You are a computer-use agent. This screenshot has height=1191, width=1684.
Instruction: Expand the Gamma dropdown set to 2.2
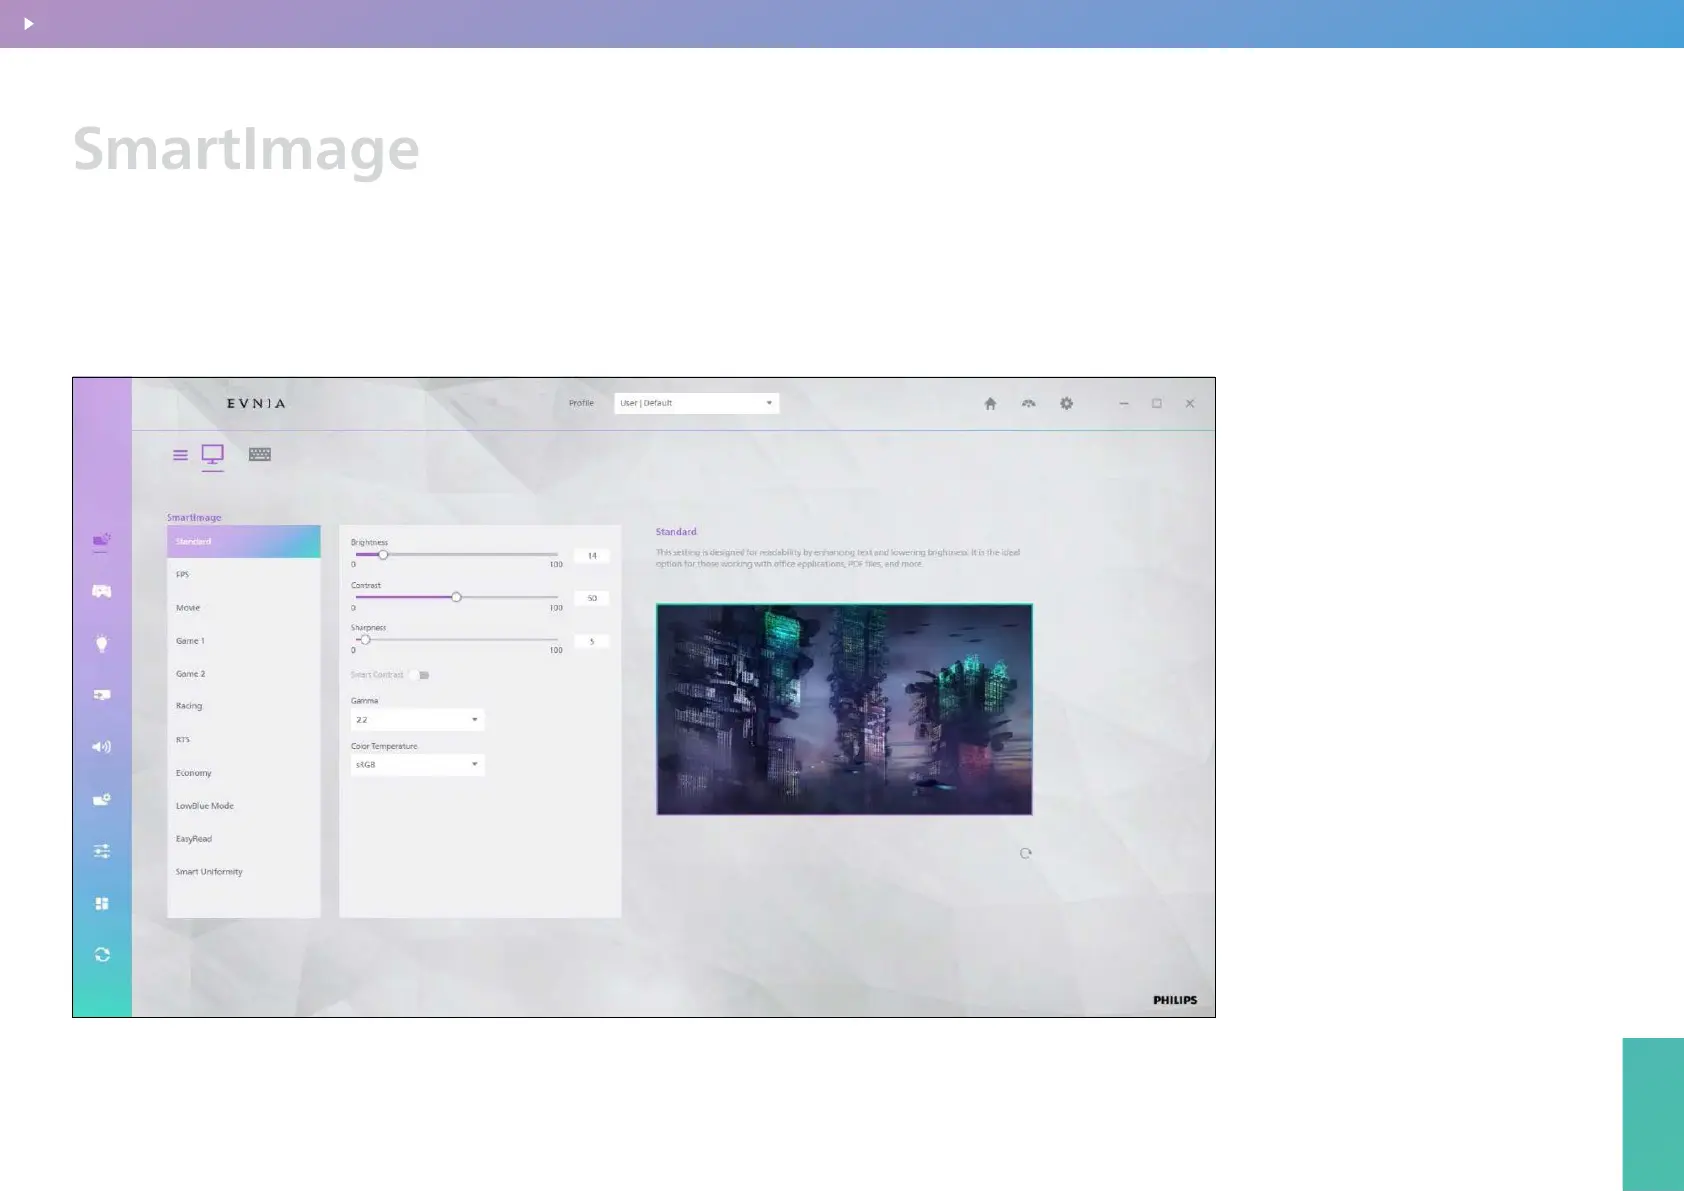[417, 720]
